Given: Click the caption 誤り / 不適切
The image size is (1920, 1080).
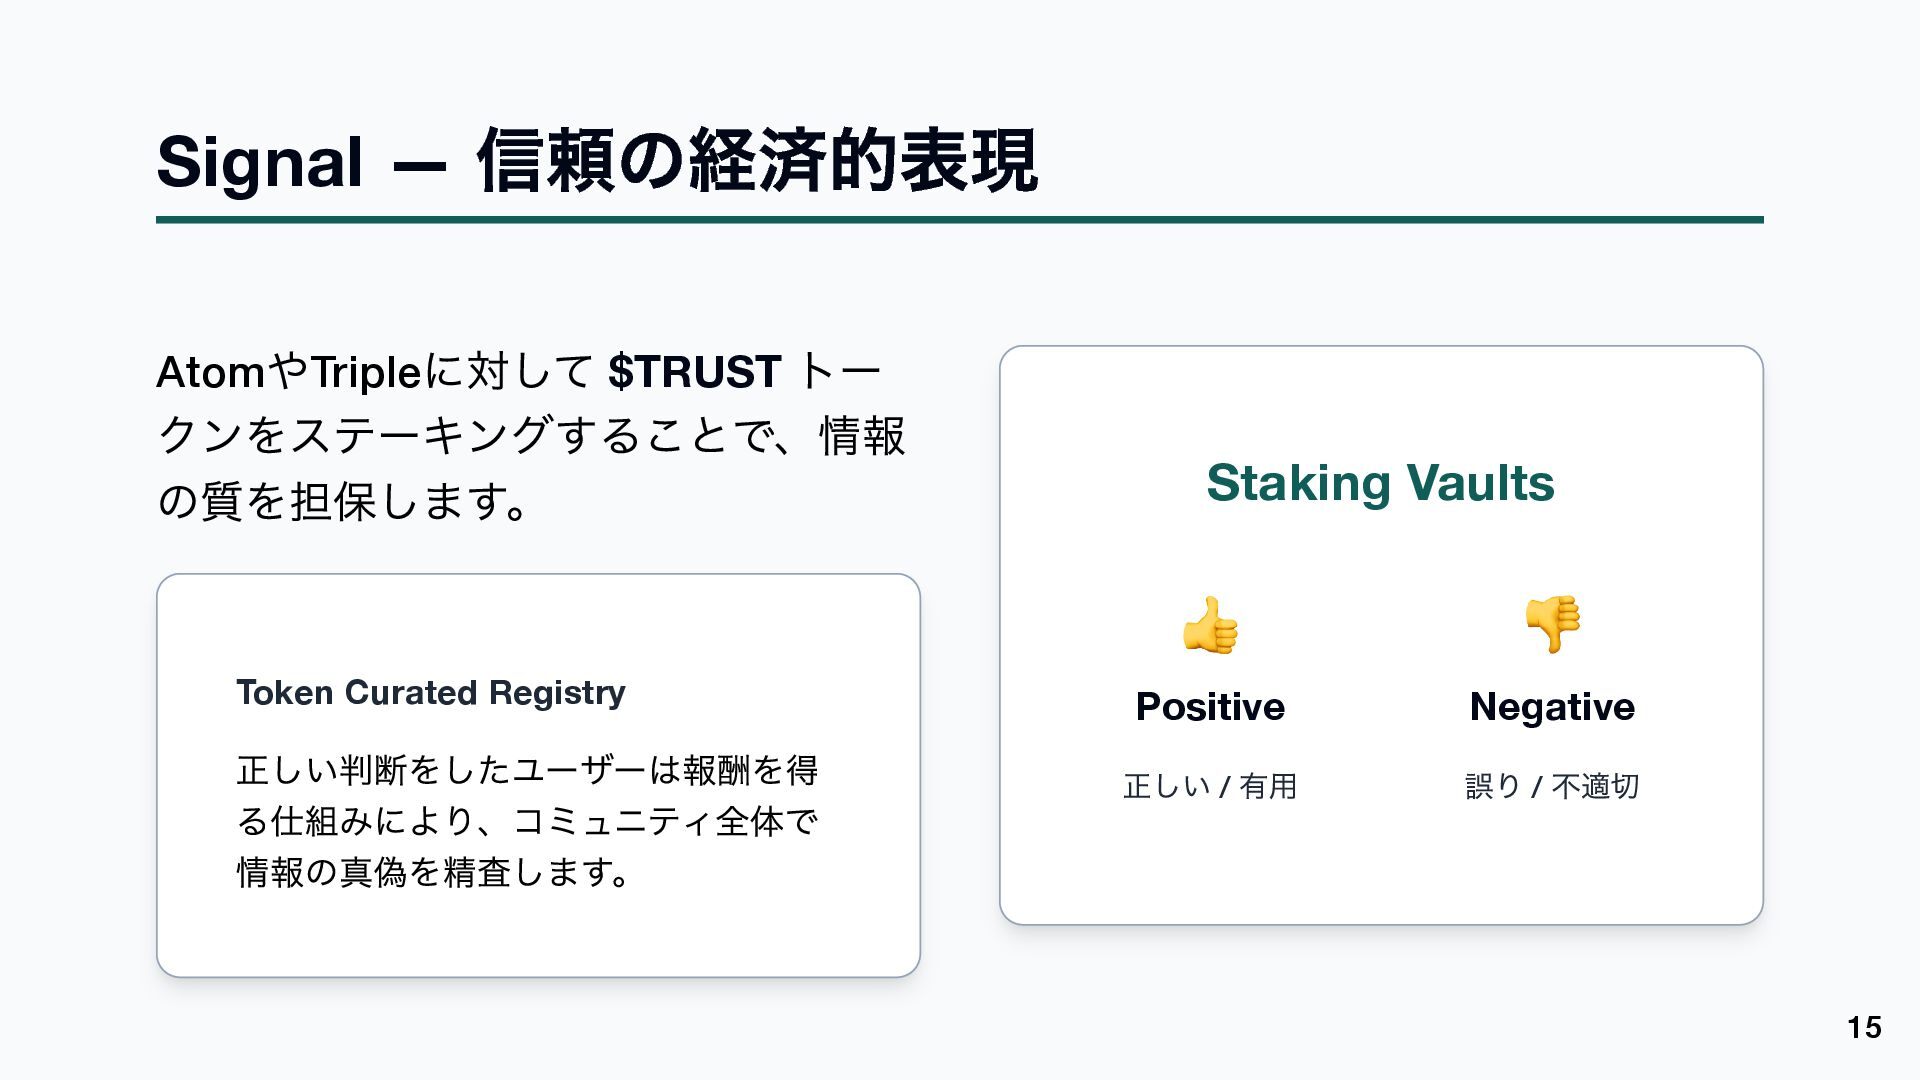Looking at the screenshot, I should coord(1552,786).
